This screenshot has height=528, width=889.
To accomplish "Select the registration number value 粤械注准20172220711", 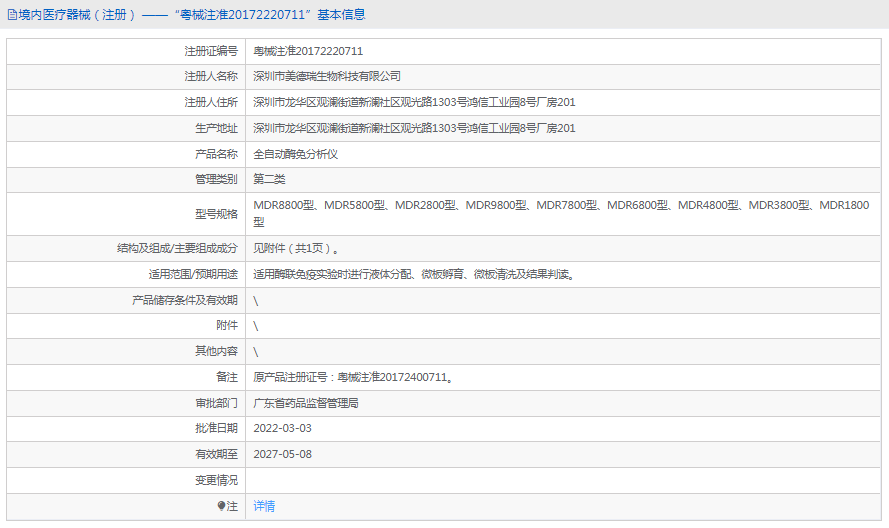I will click(x=308, y=51).
